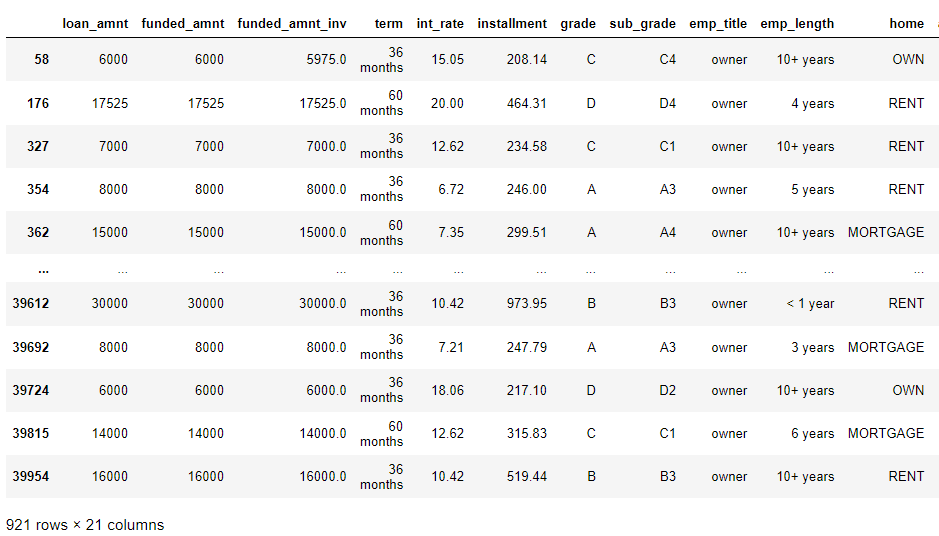Select the installment column header
939x536 pixels.
tap(512, 23)
